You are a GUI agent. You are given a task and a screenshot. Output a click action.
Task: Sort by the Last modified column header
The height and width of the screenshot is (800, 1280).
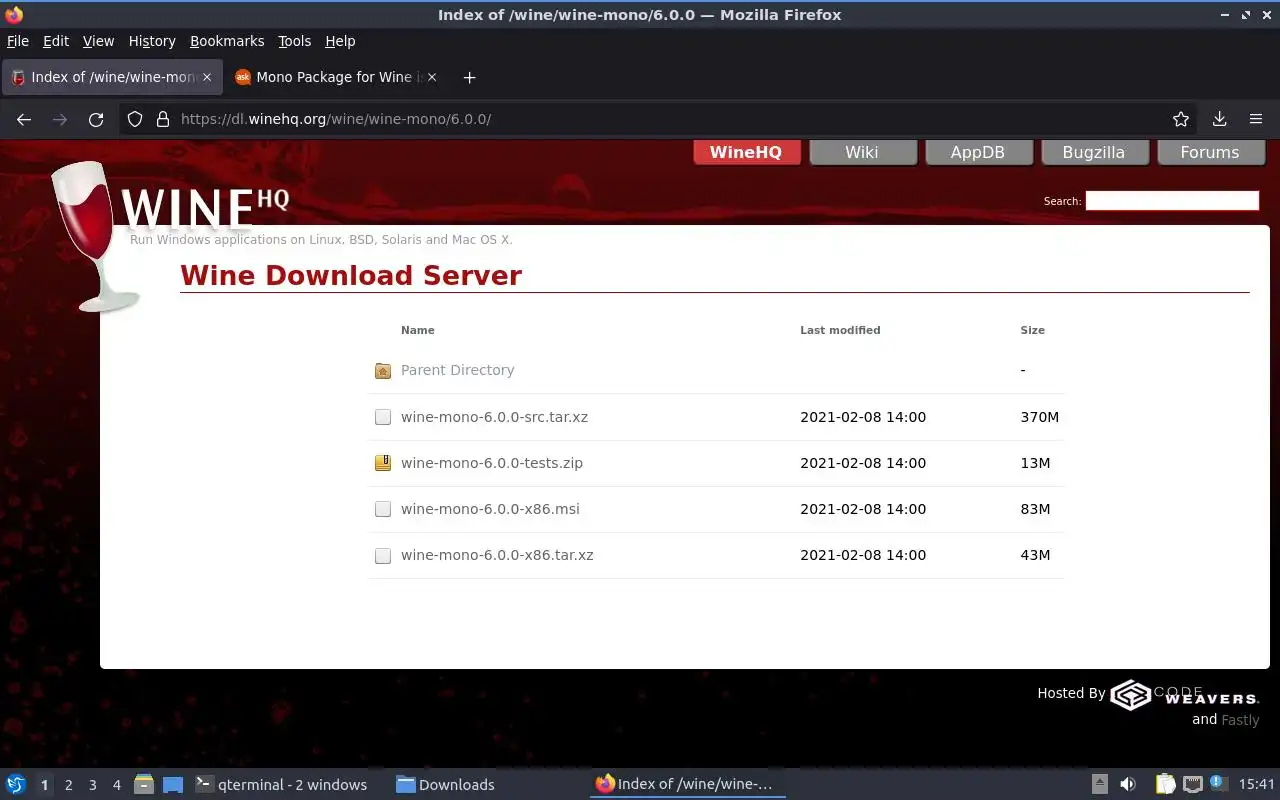pos(840,330)
